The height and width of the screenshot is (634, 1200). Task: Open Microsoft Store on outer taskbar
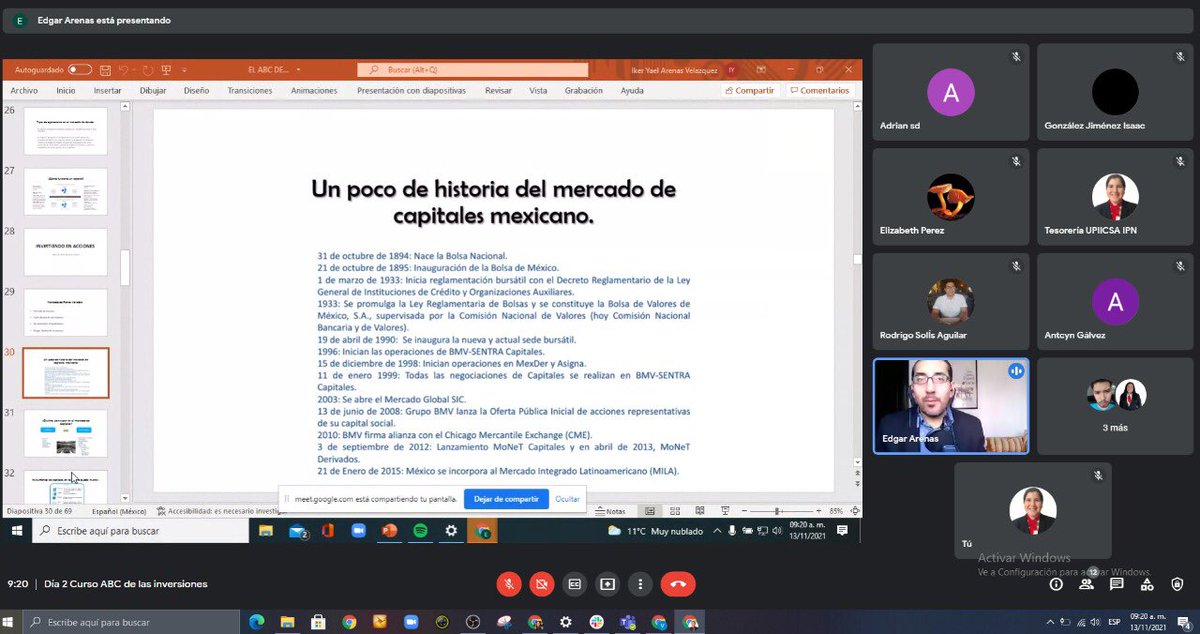pyautogui.click(x=317, y=622)
